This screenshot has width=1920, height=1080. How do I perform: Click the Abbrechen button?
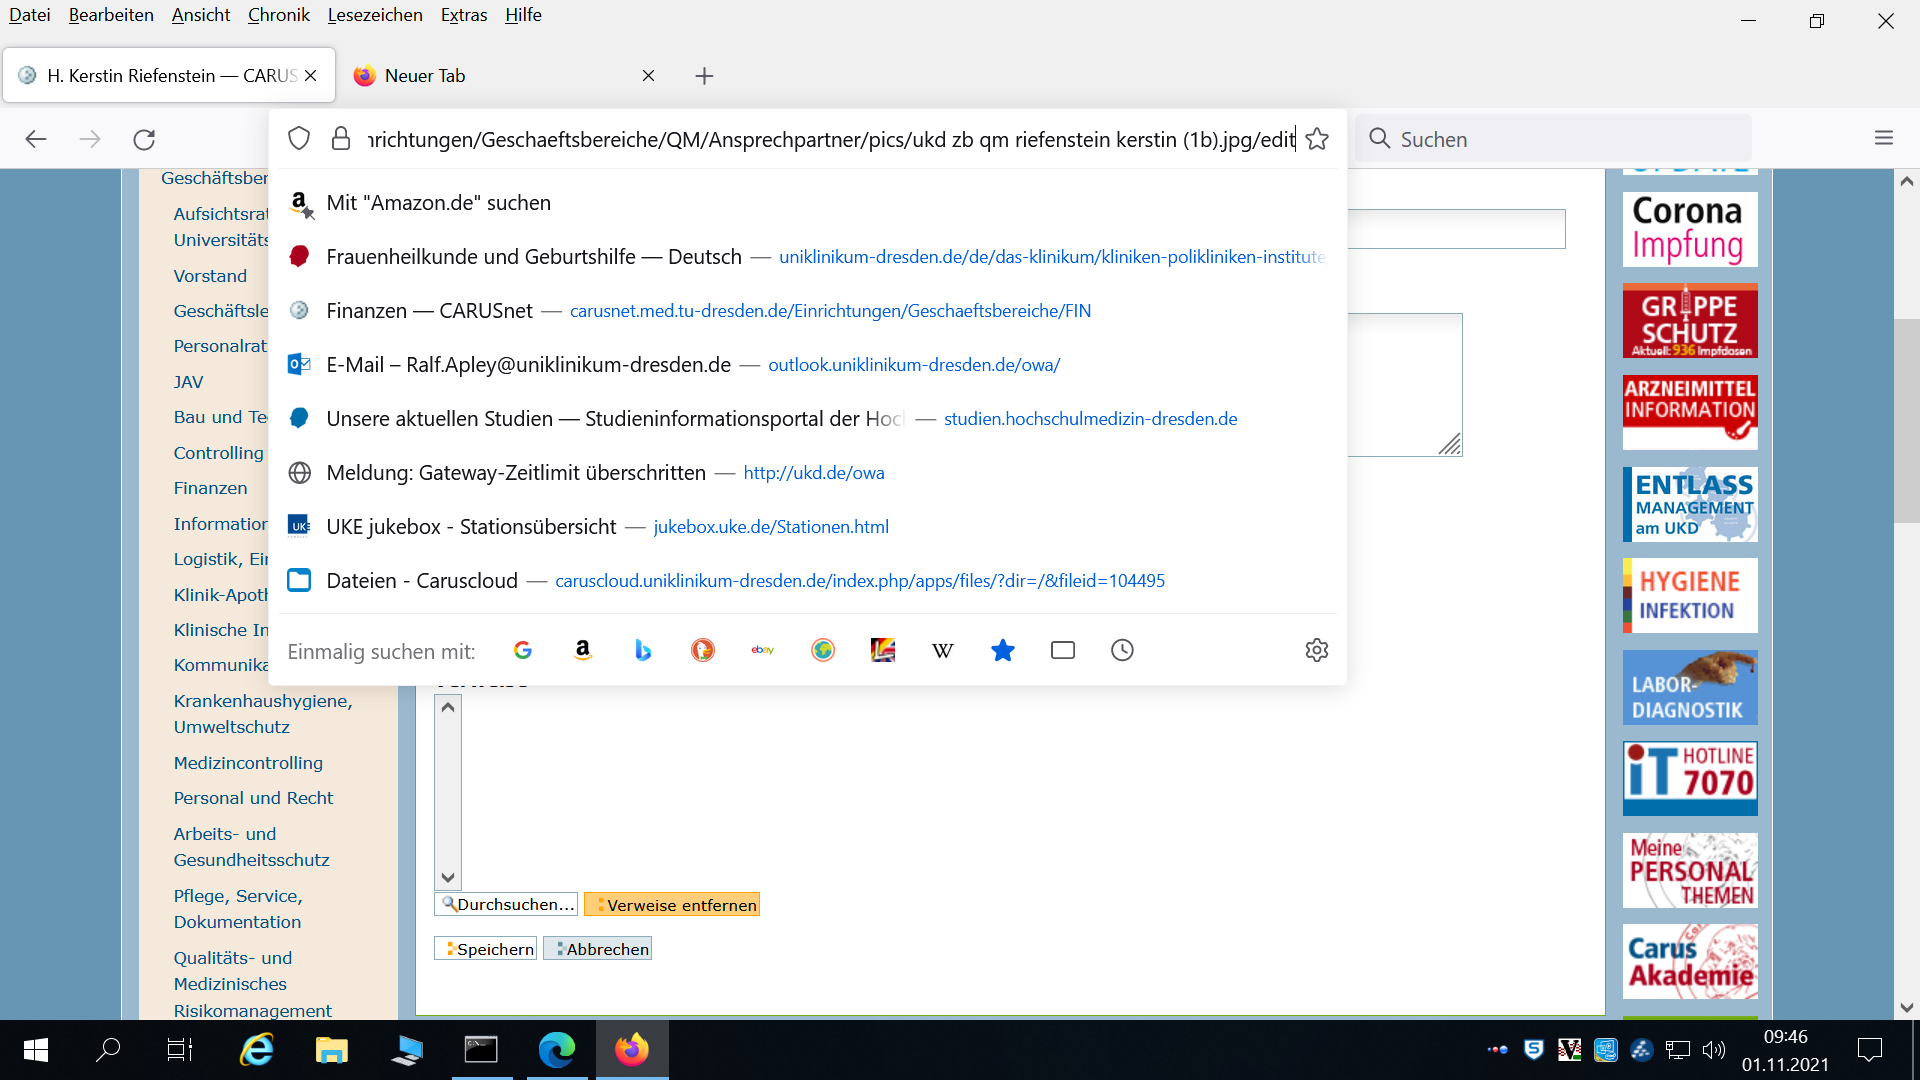(x=598, y=949)
